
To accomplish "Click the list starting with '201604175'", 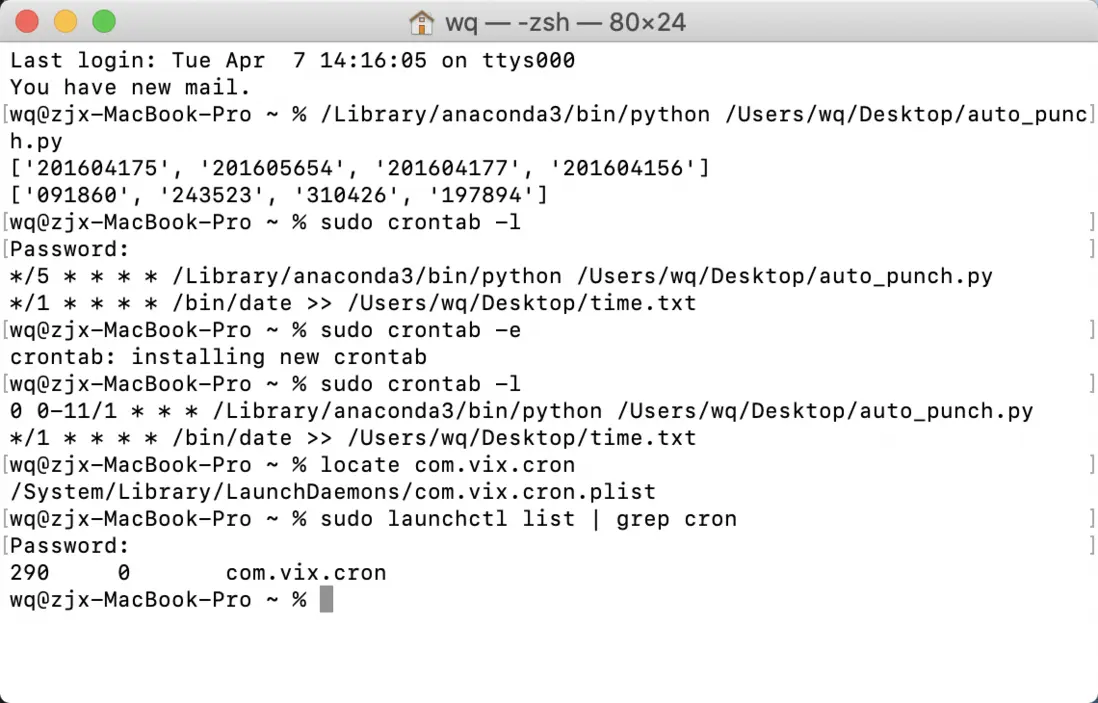I will [x=360, y=168].
